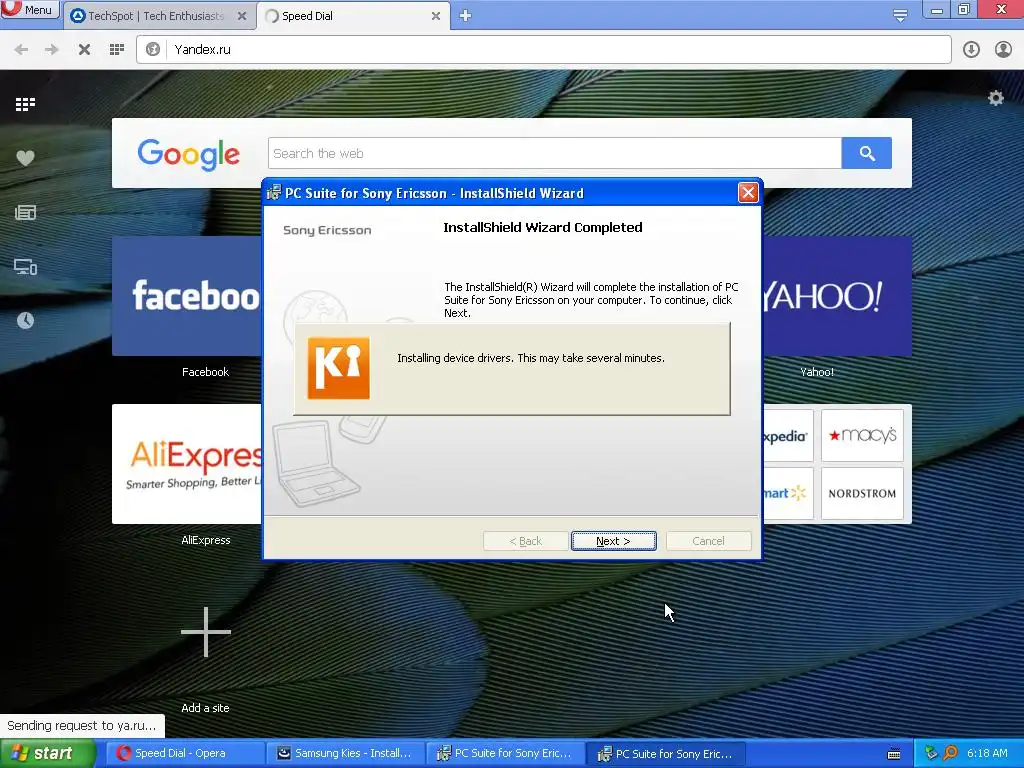Click the blue Google search button

coord(867,153)
